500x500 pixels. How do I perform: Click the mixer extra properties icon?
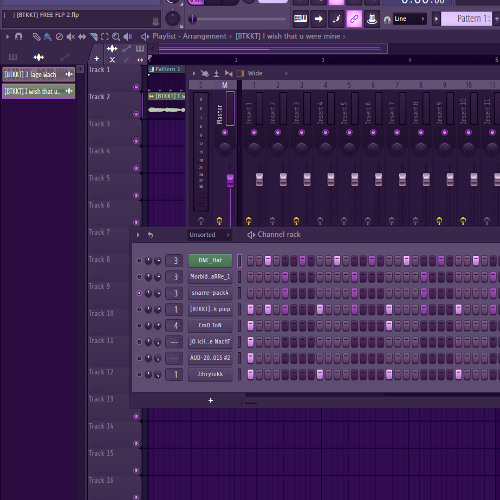240,73
